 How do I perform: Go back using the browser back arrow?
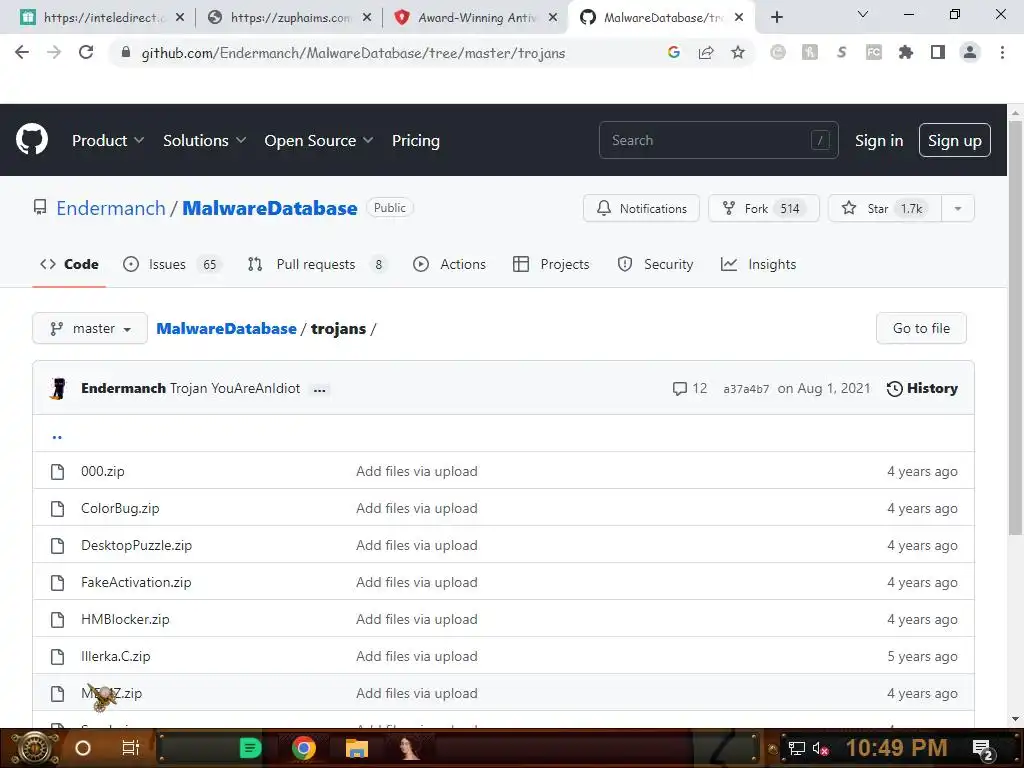point(22,52)
